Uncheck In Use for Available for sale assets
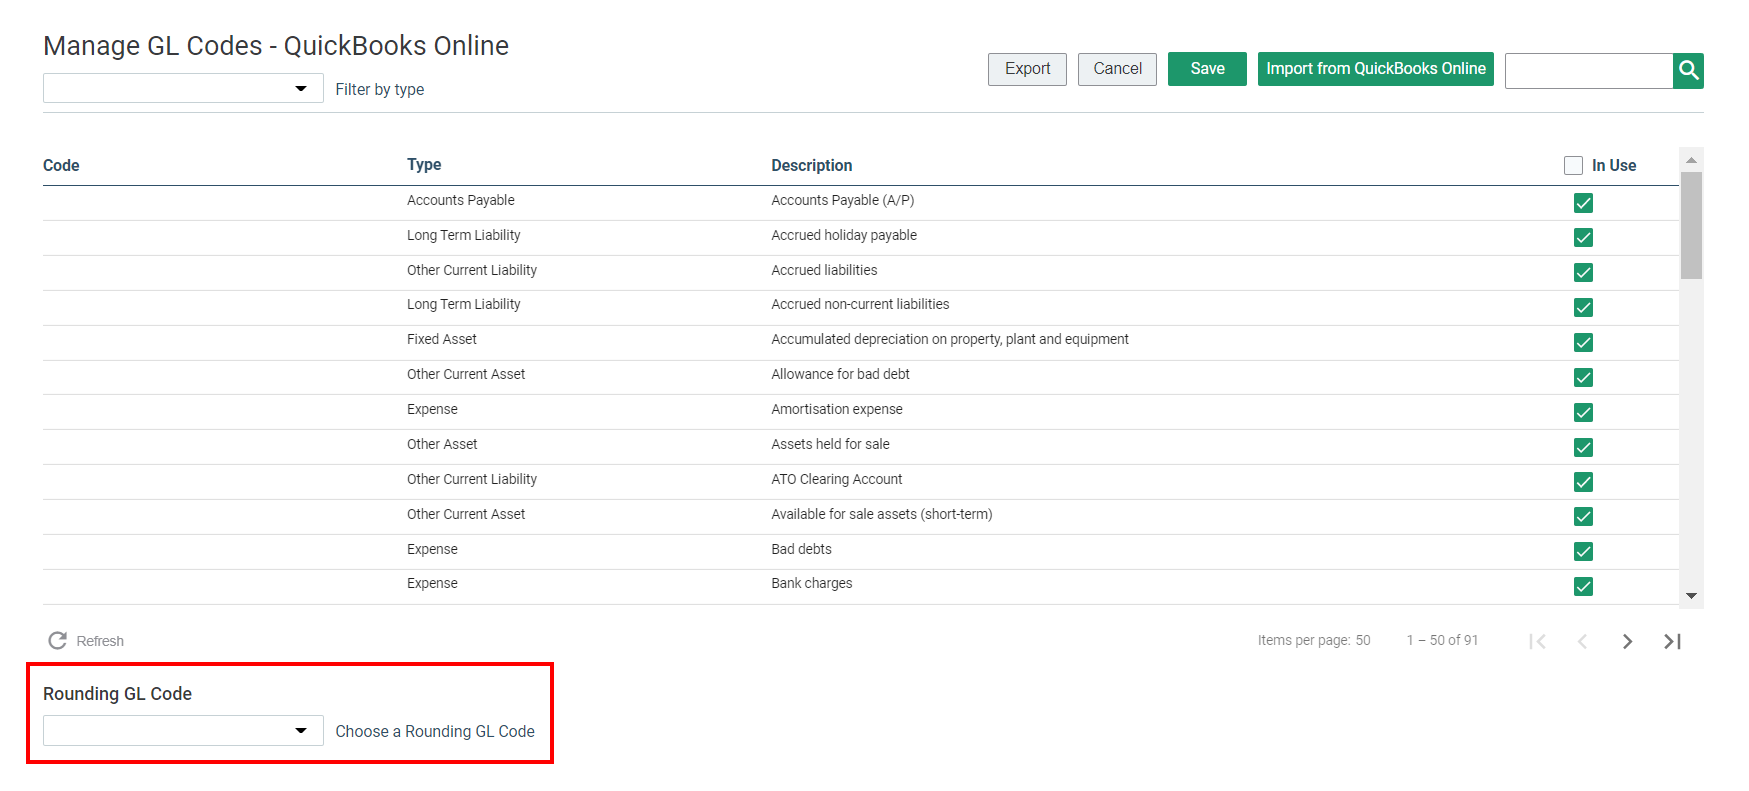Viewport: 1749px width, 791px height. (x=1583, y=516)
